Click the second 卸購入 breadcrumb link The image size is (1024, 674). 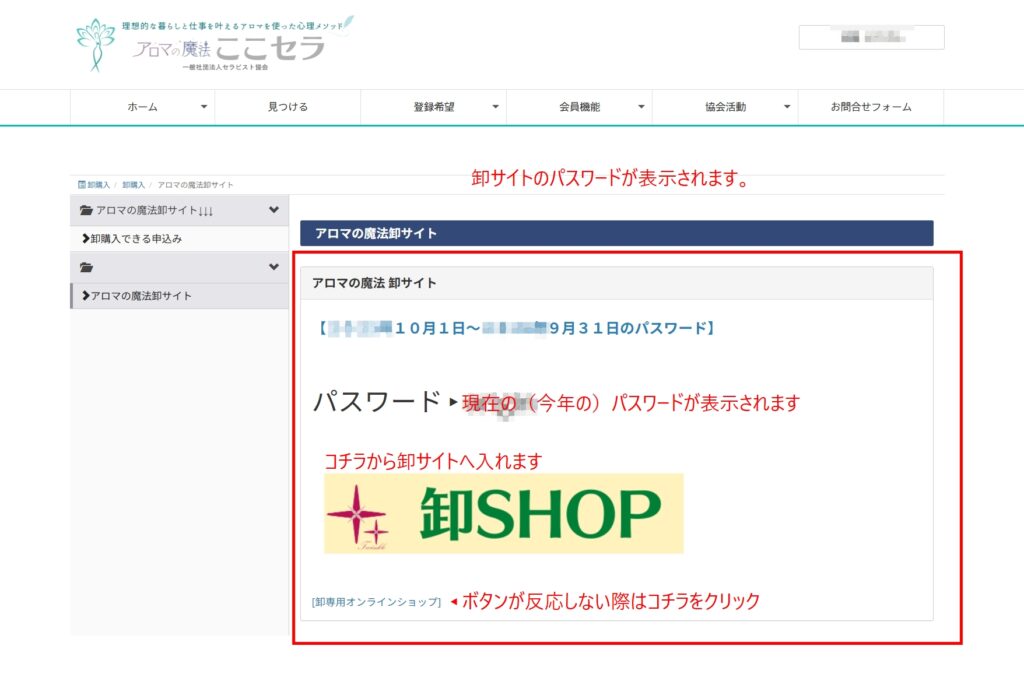(x=133, y=185)
